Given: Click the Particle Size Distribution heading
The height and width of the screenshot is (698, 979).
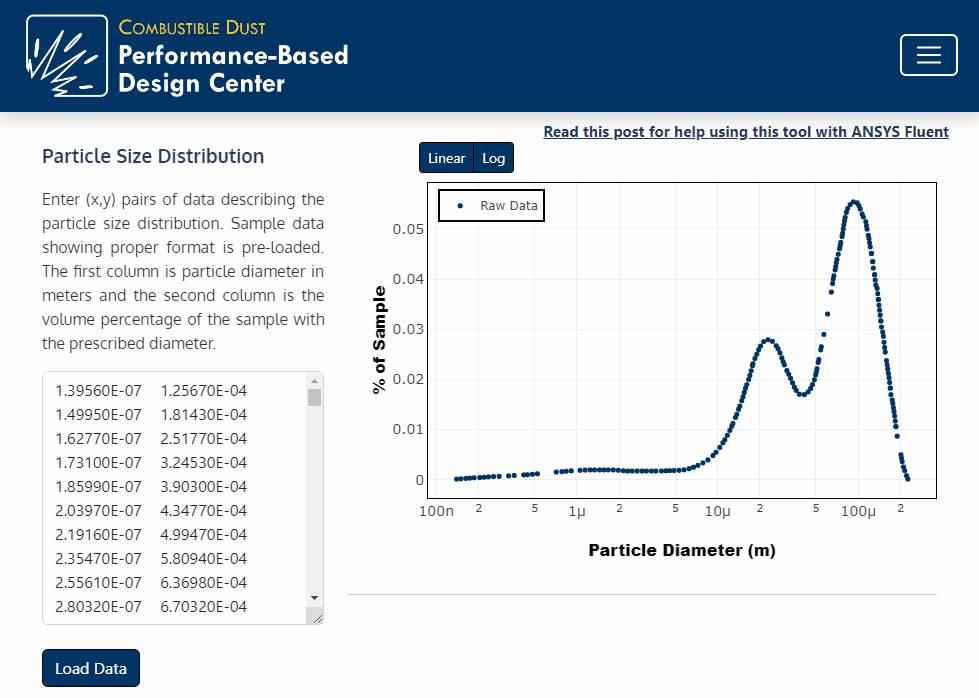Looking at the screenshot, I should [x=153, y=156].
